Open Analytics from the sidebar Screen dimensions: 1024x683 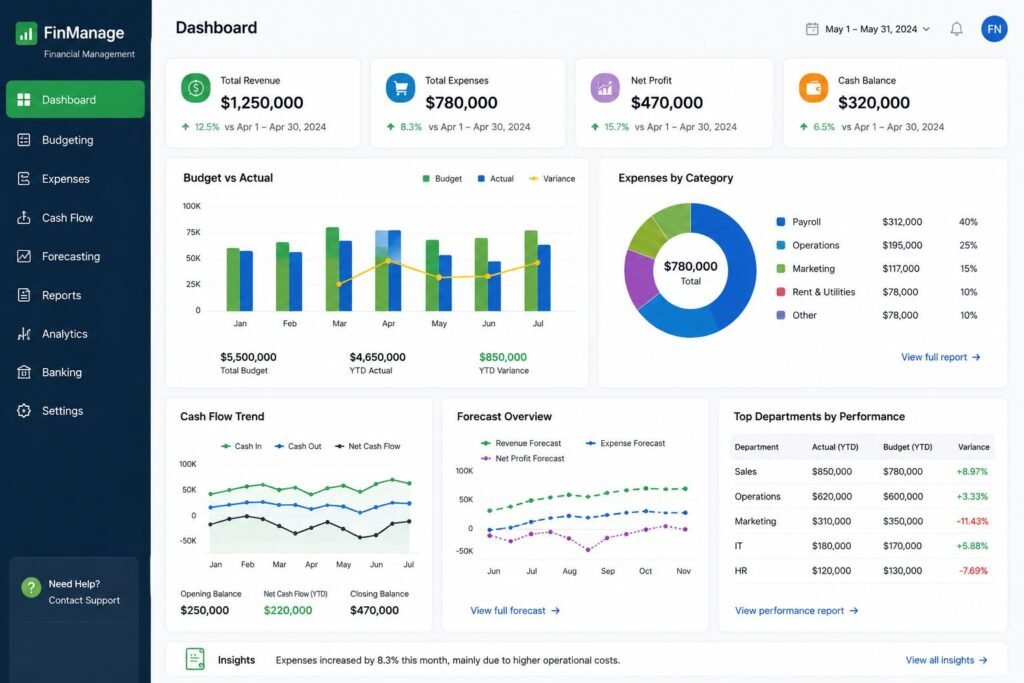[75, 334]
